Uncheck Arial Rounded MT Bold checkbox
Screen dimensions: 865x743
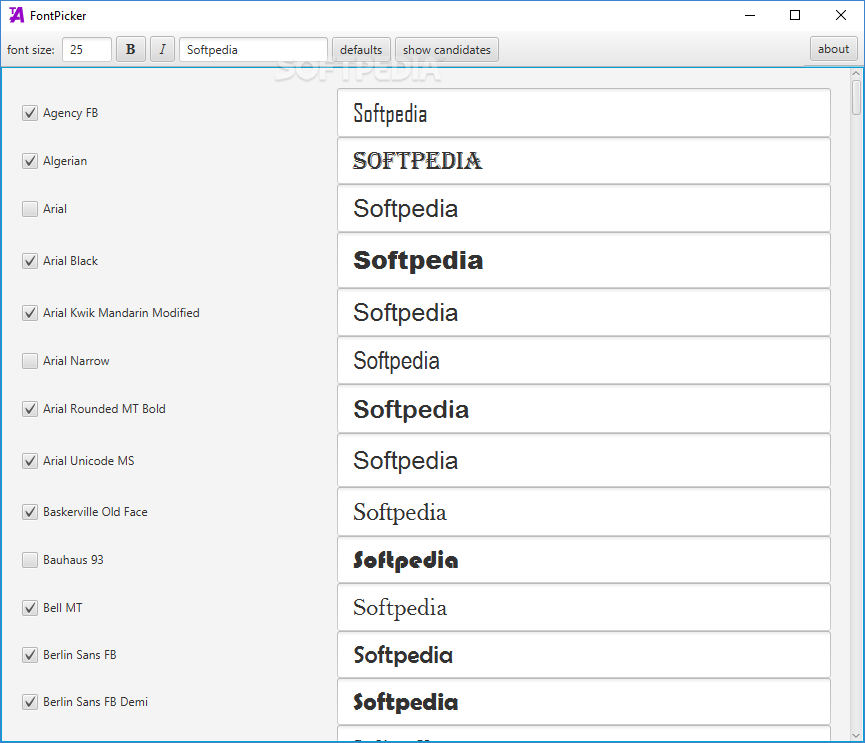click(30, 409)
